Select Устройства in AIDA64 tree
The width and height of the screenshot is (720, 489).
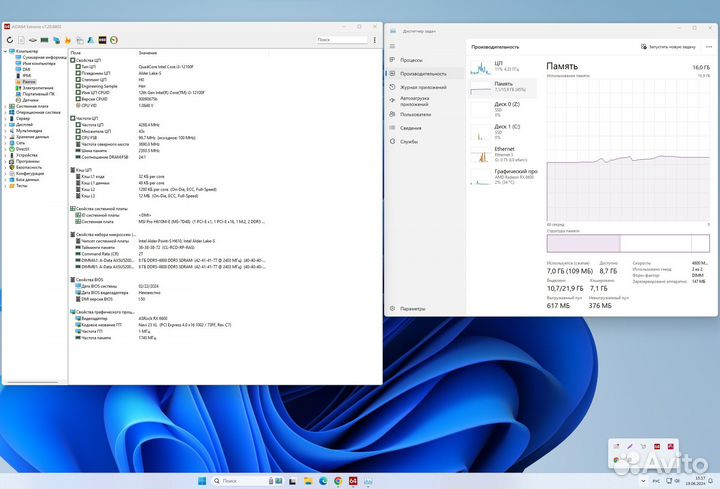pyautogui.click(x=23, y=155)
